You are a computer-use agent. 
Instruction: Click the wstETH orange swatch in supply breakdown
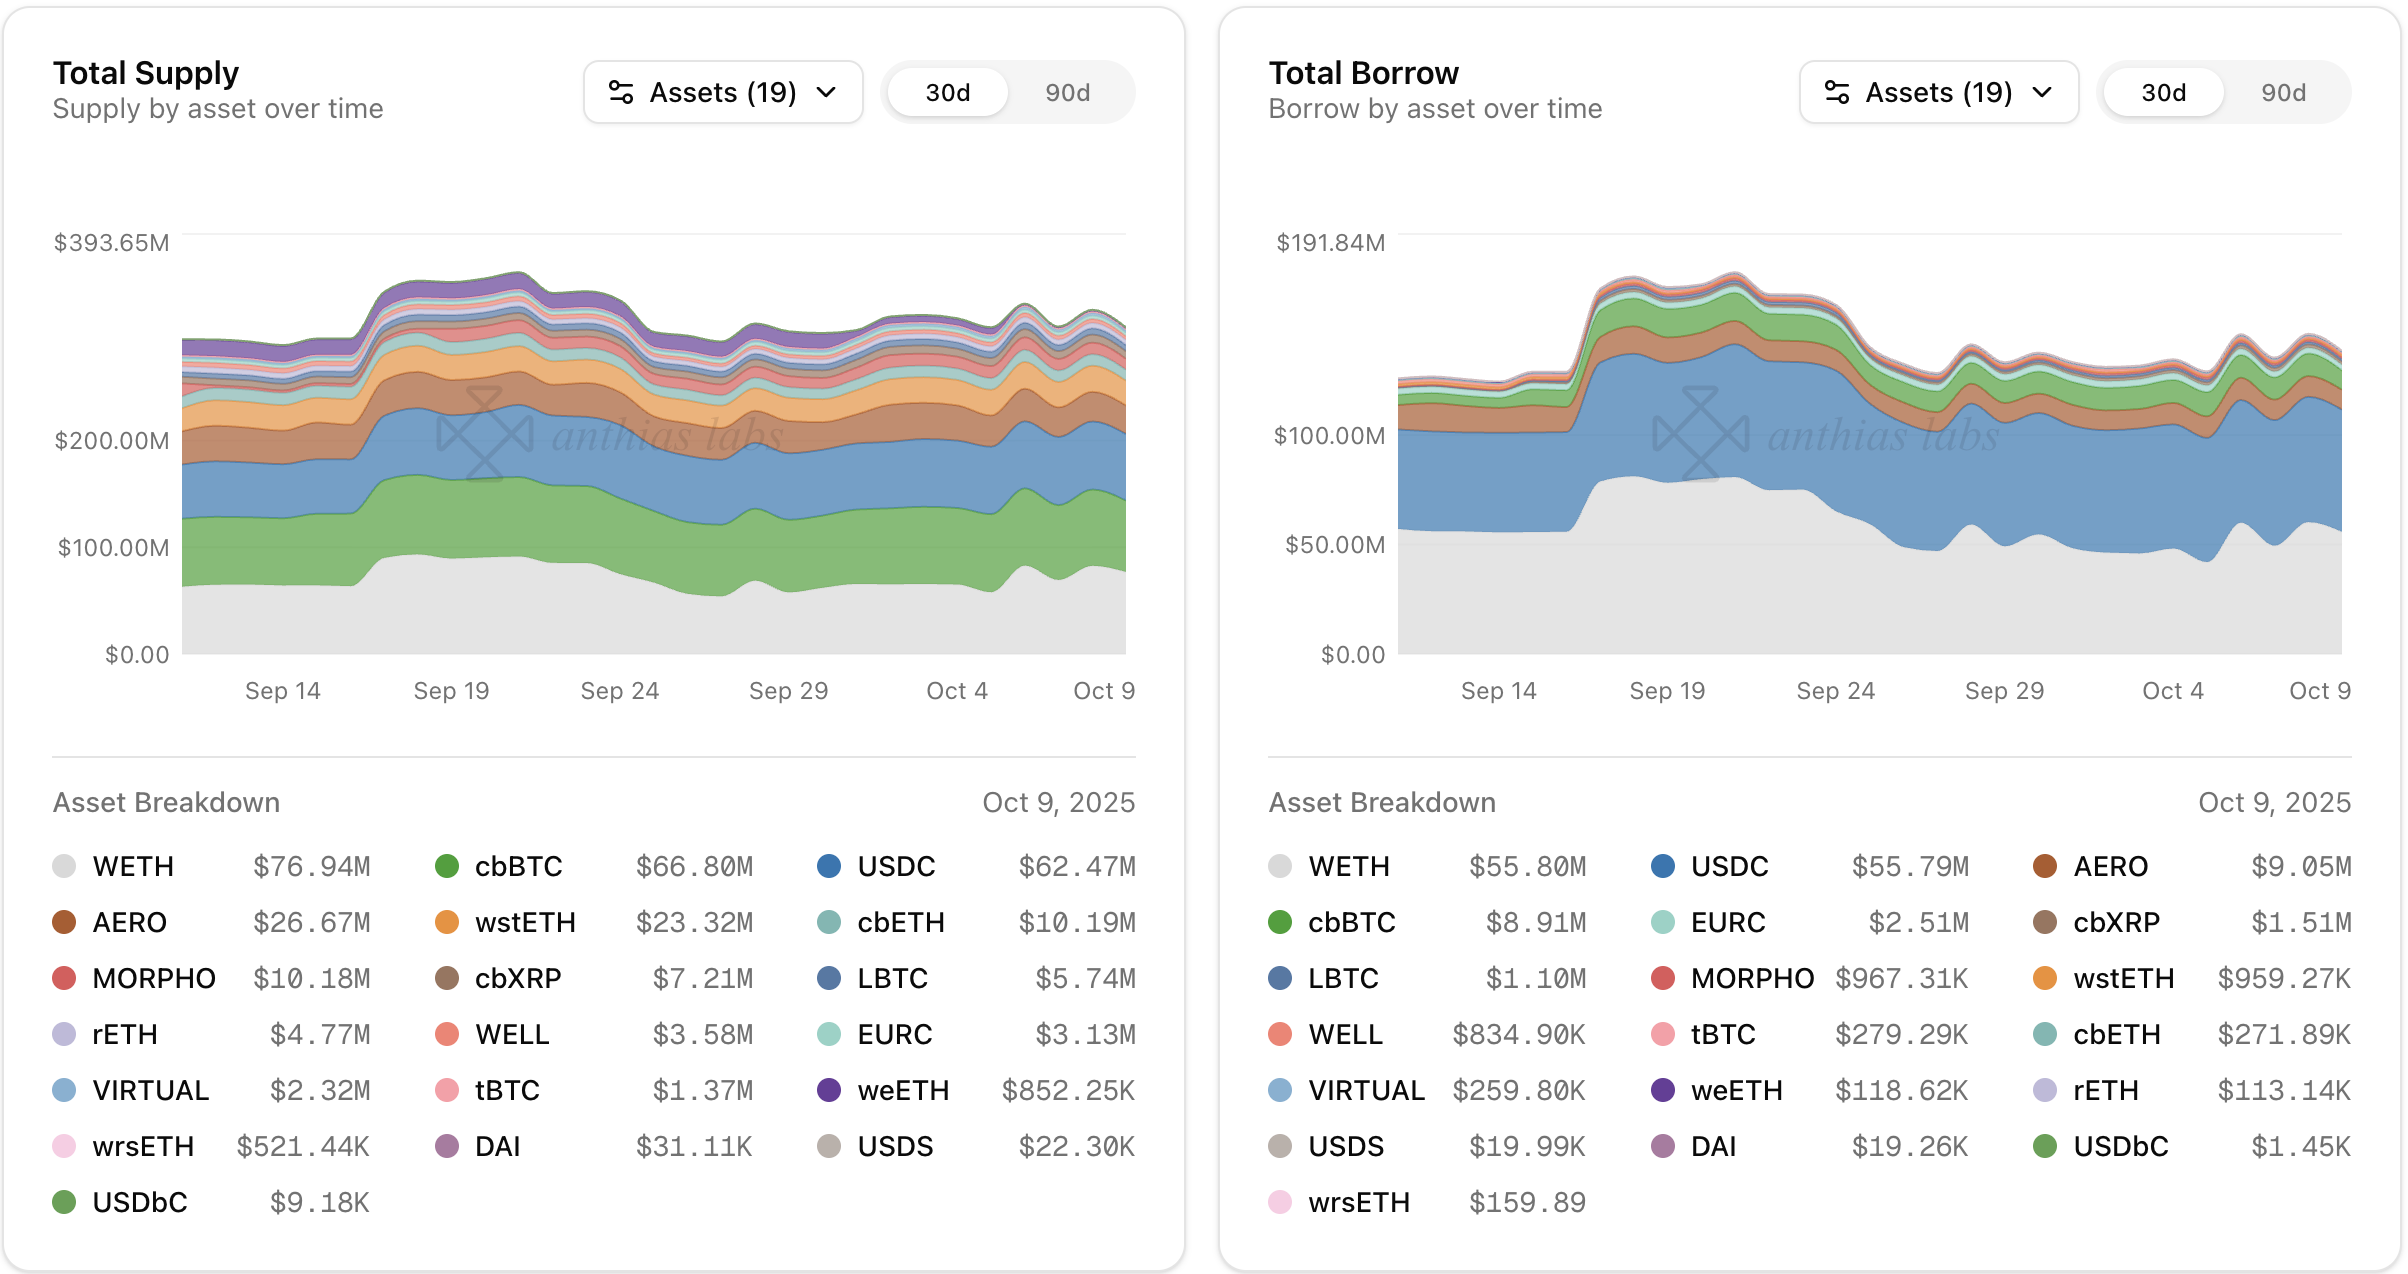point(447,922)
